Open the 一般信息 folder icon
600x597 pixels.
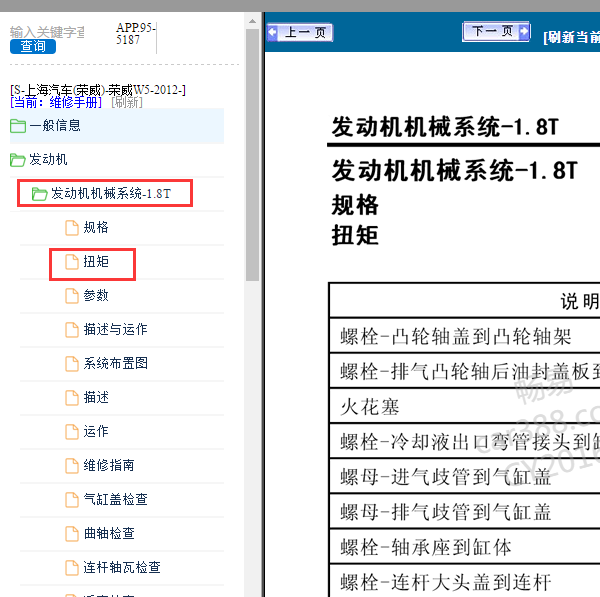pyautogui.click(x=18, y=126)
